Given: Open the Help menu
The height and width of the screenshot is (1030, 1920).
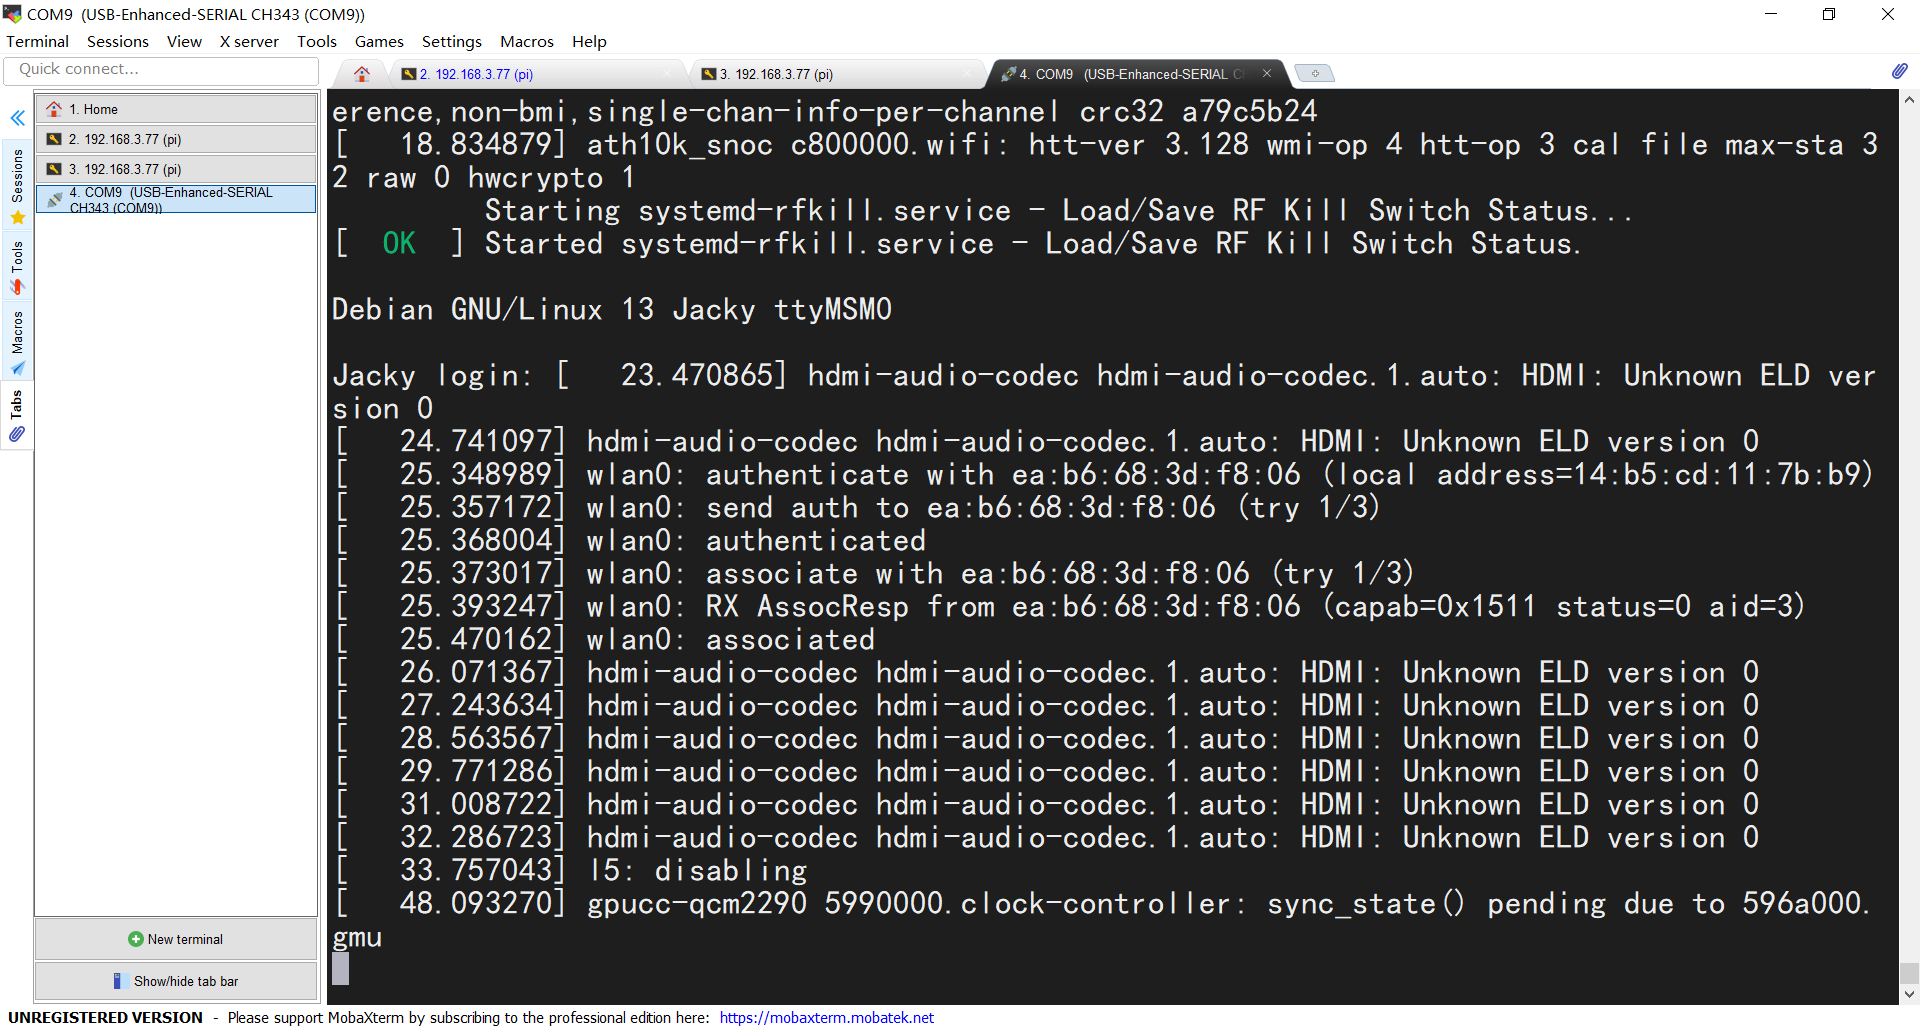Looking at the screenshot, I should (589, 41).
